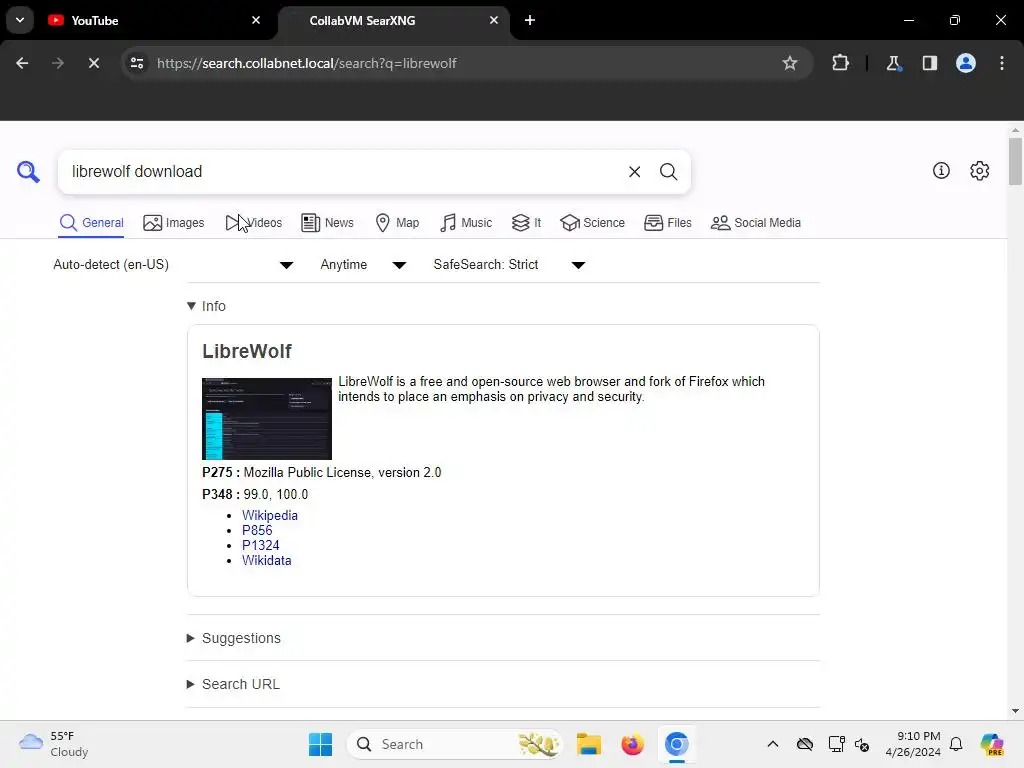Open the Anytime time range dropdown
The width and height of the screenshot is (1024, 768).
click(x=364, y=264)
